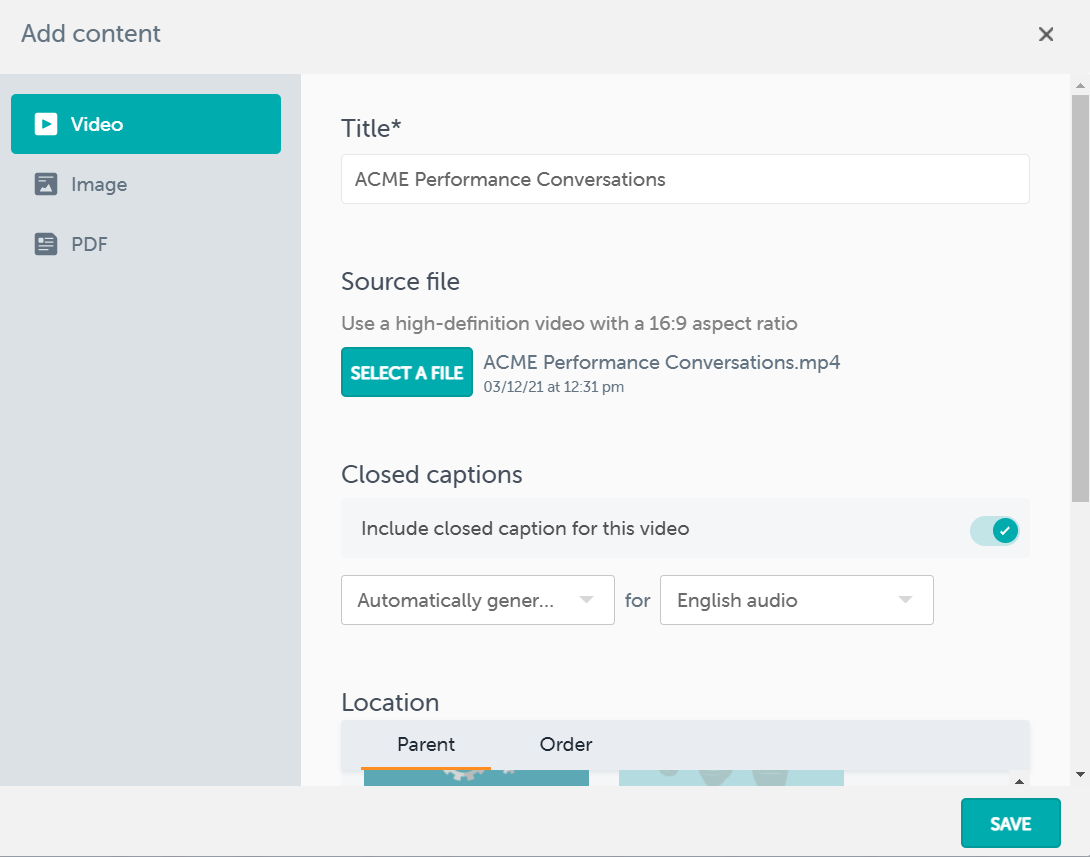Close the Add content dialog
Viewport: 1090px width, 857px height.
click(1046, 34)
